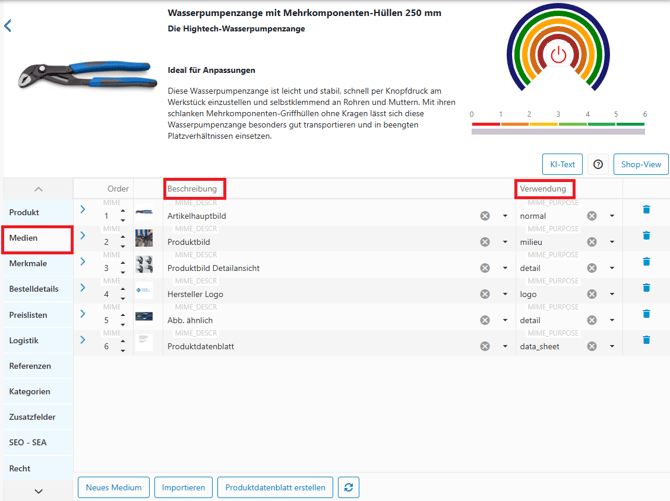Click the power icon in the rainbow gauge
The image size is (670, 501).
point(558,55)
